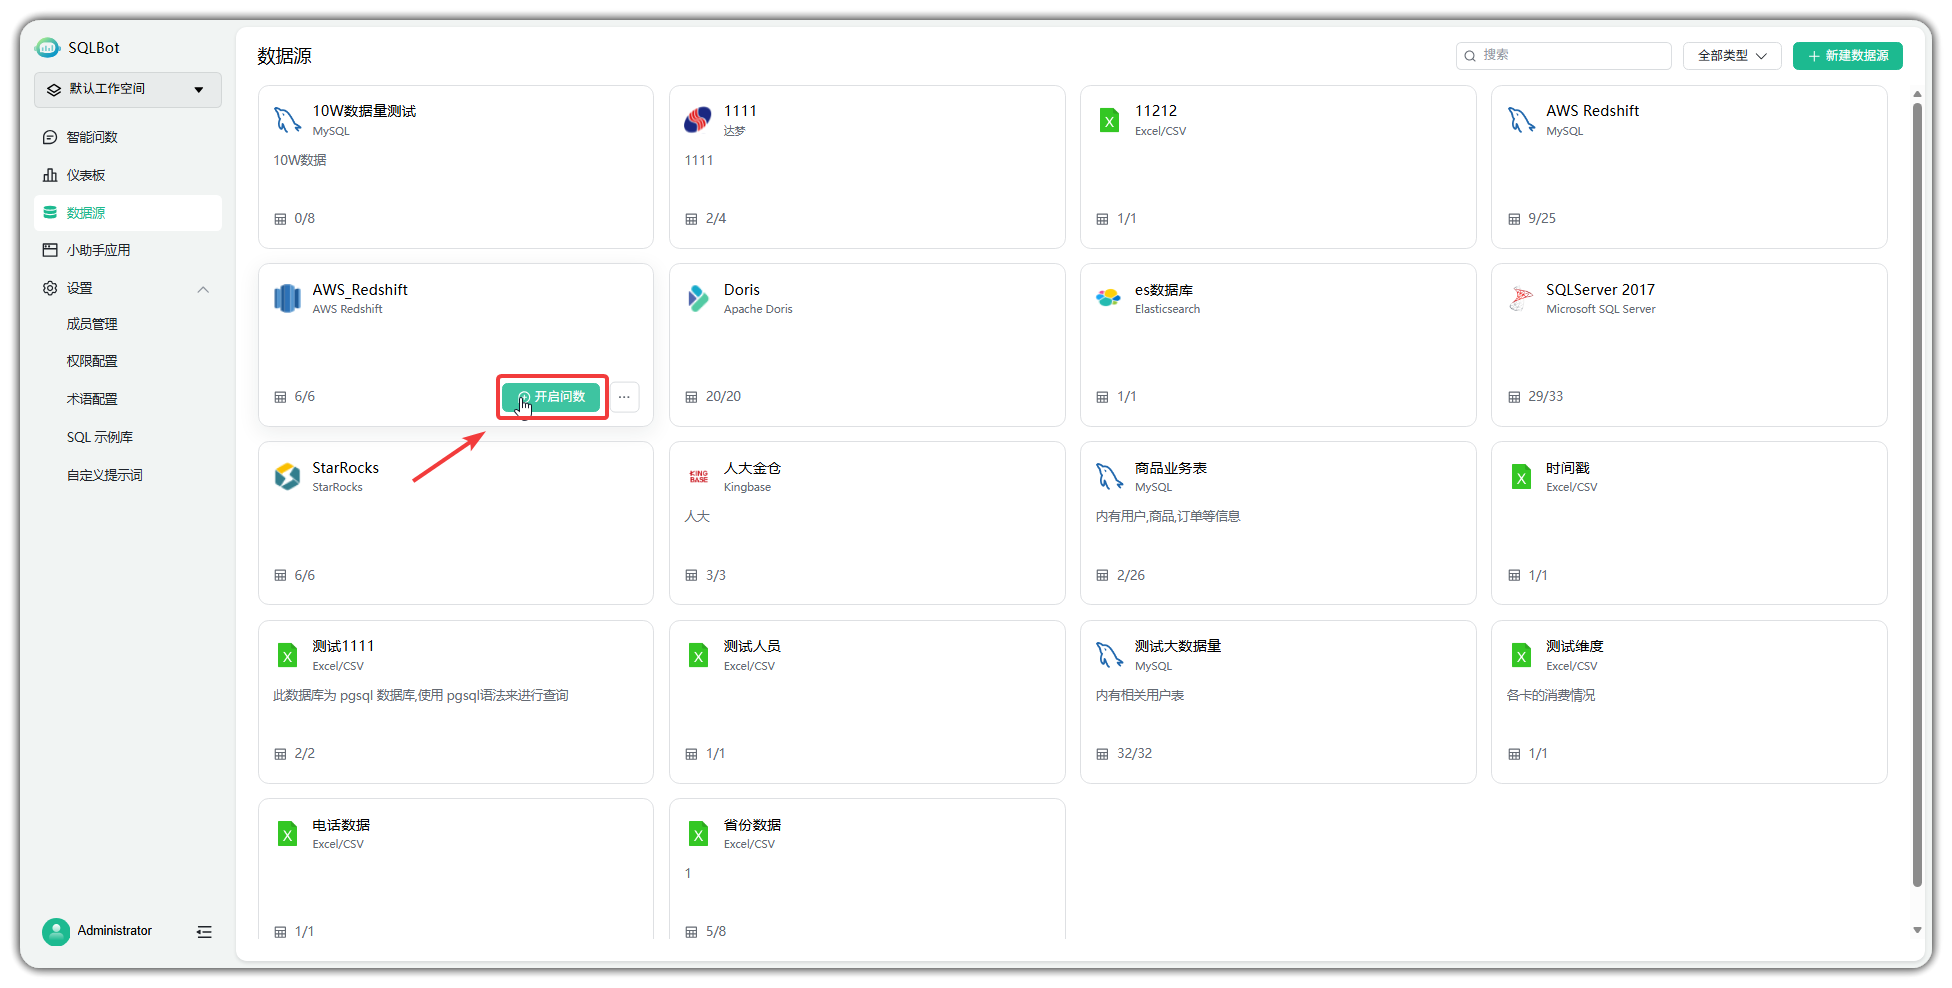1952x988 pixels.
Task: Go to 智能问数 in sidebar
Action: pos(92,137)
